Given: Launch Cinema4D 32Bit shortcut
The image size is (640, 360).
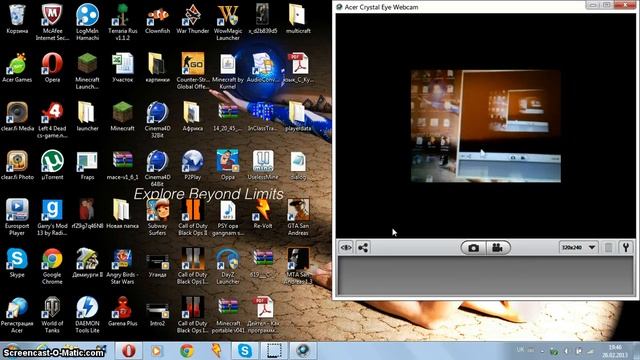Looking at the screenshot, I should point(158,120).
